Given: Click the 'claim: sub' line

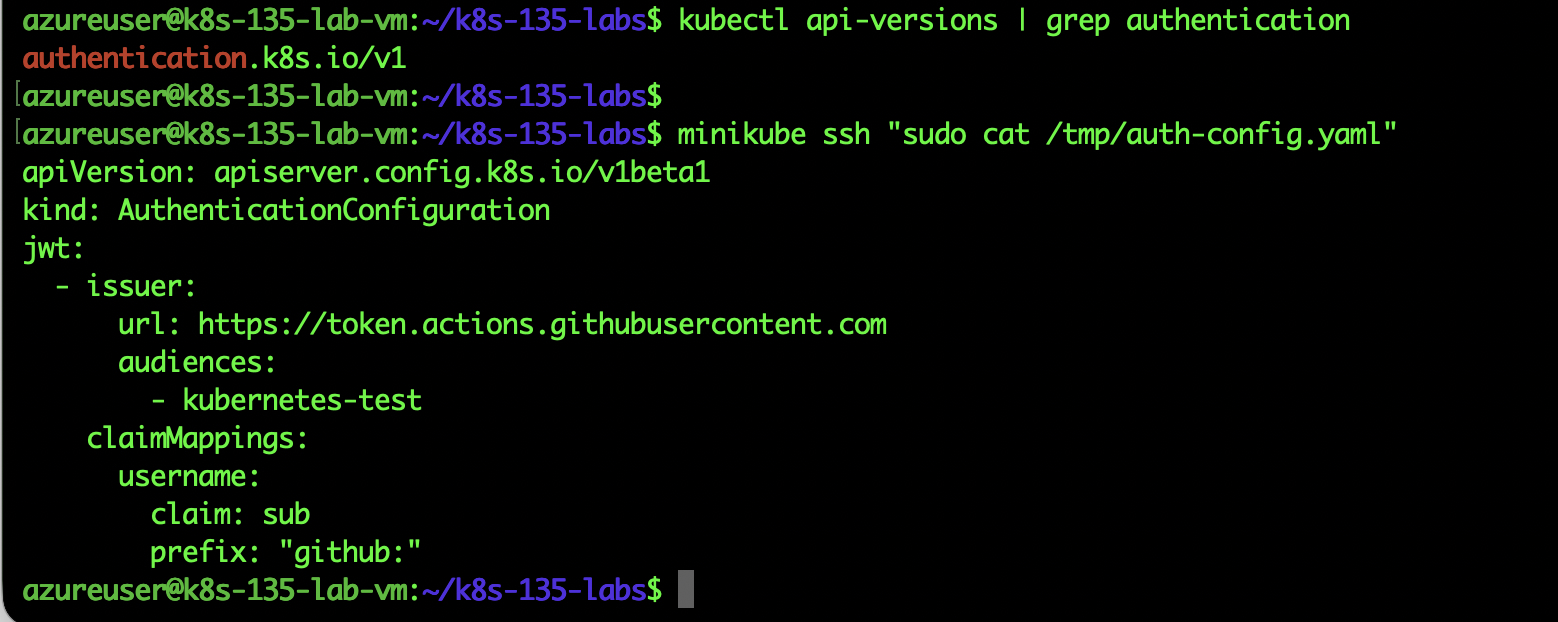Looking at the screenshot, I should click(230, 514).
